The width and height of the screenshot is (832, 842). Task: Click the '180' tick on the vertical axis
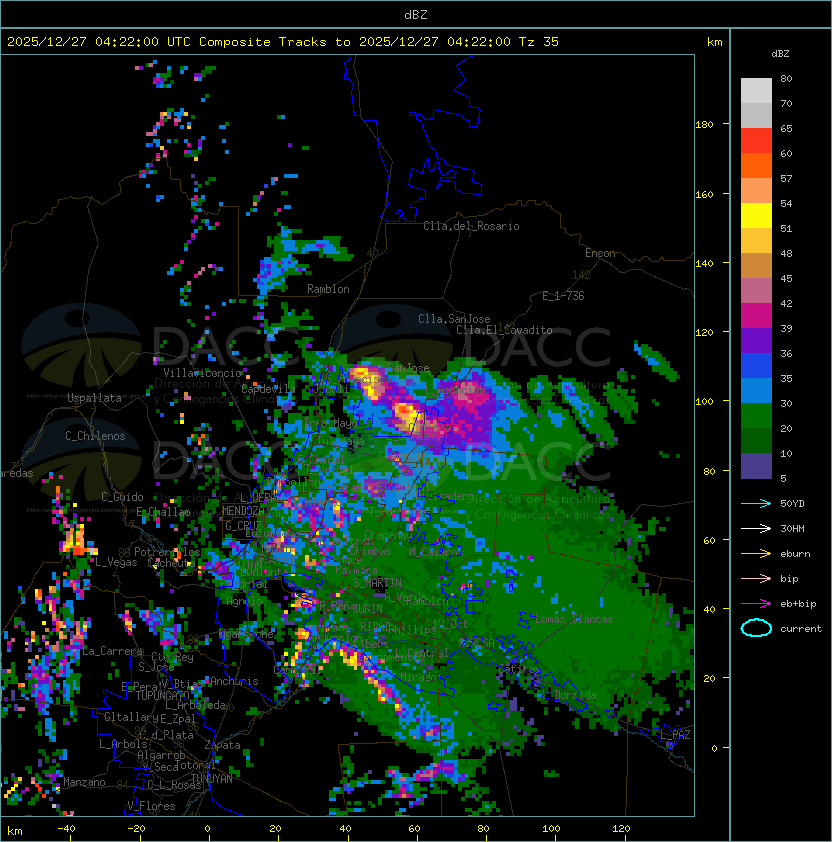tap(704, 125)
